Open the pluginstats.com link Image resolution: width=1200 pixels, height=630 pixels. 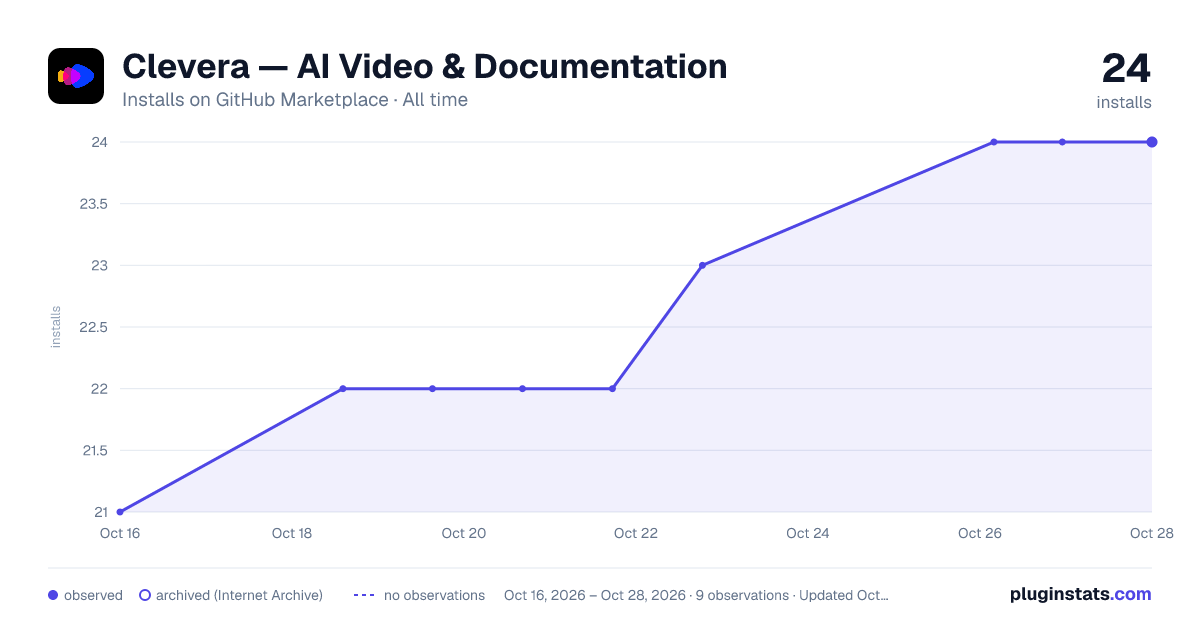pyautogui.click(x=1080, y=594)
